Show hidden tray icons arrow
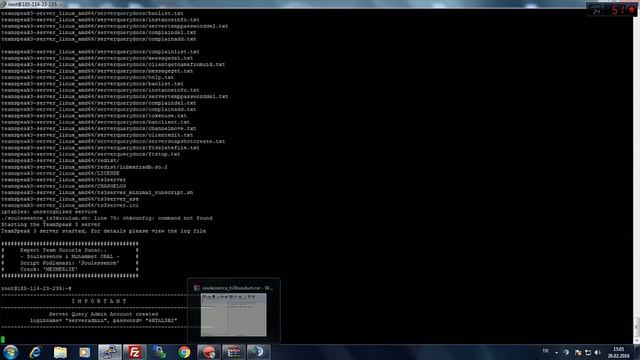Image resolution: width=640 pixels, height=360 pixels. click(556, 352)
